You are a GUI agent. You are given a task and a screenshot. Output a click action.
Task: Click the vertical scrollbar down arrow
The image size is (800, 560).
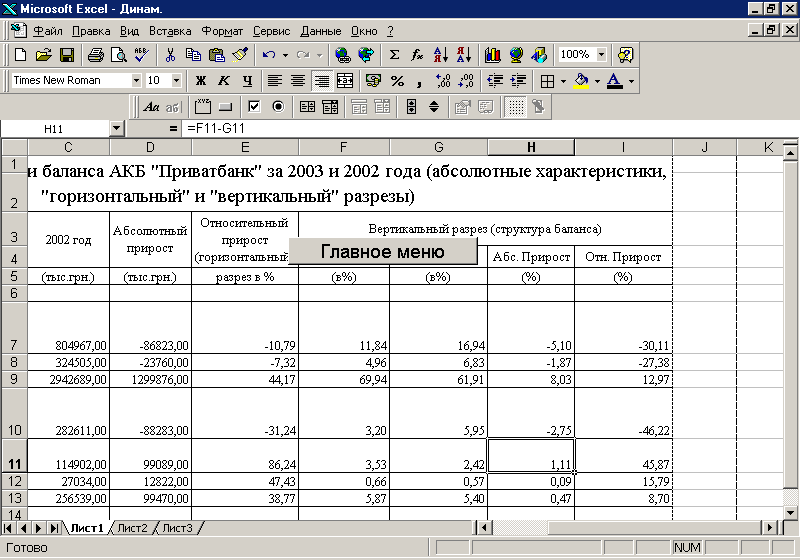tap(790, 513)
